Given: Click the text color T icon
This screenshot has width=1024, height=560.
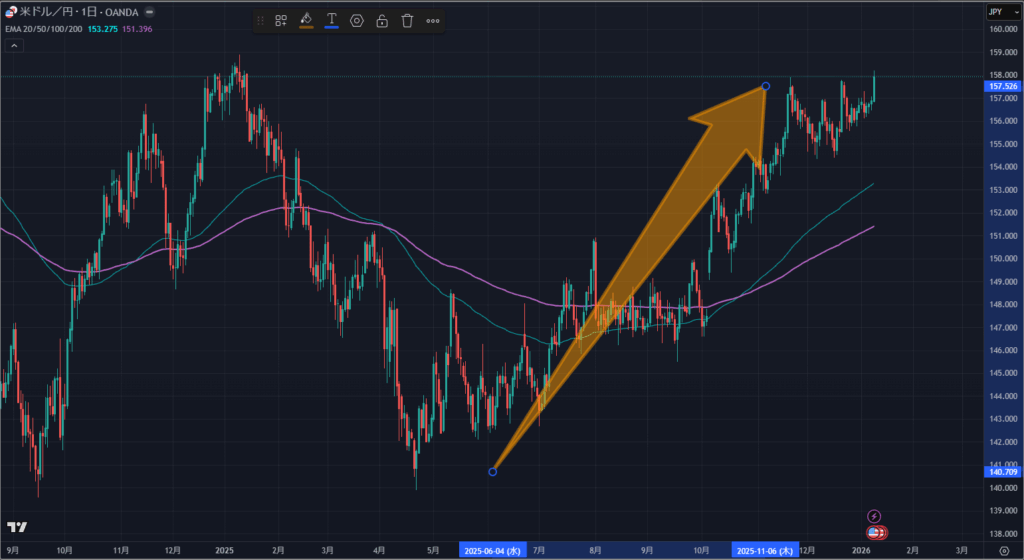Looking at the screenshot, I should [331, 19].
